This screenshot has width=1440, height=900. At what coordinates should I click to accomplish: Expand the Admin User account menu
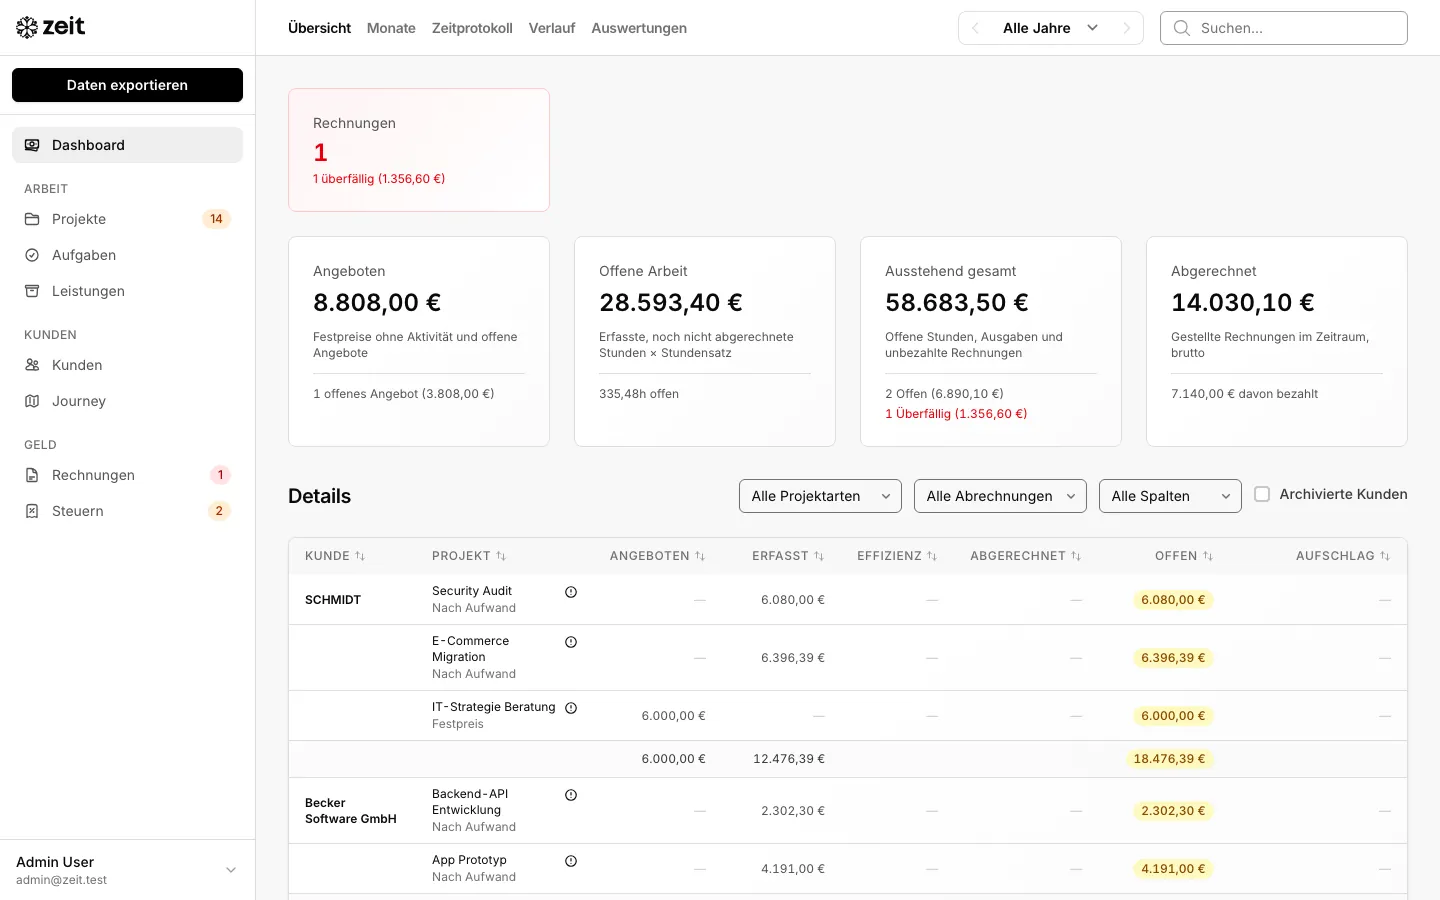127,870
